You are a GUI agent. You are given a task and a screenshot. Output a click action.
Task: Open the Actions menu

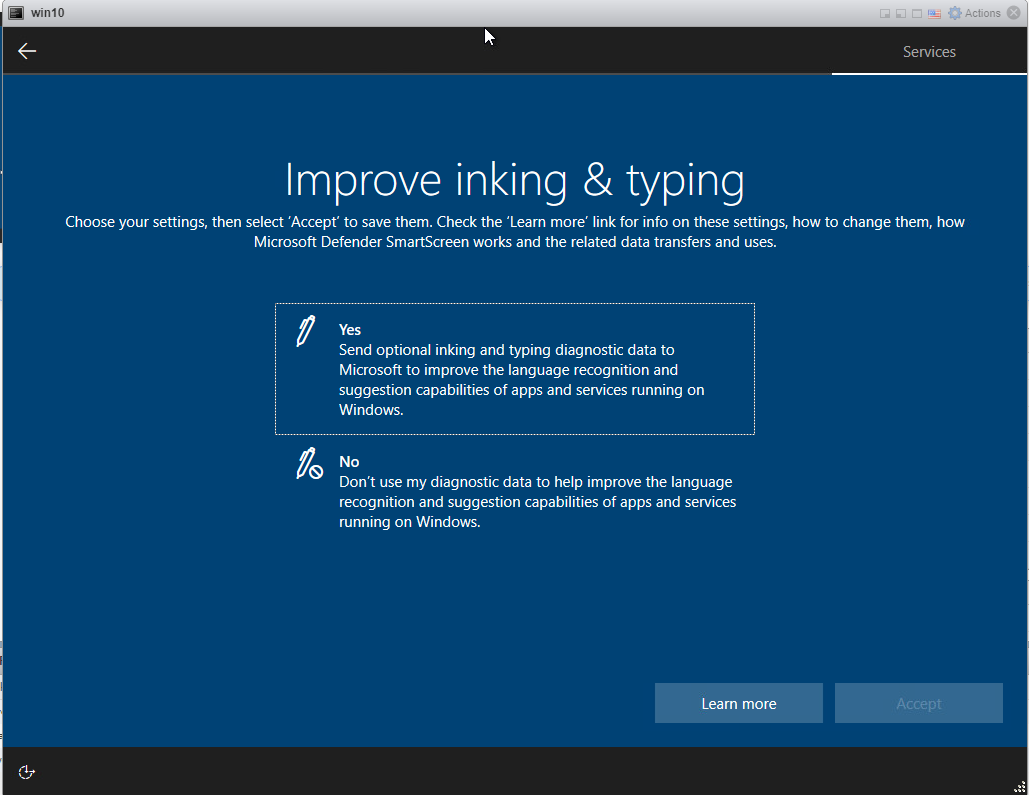click(975, 12)
